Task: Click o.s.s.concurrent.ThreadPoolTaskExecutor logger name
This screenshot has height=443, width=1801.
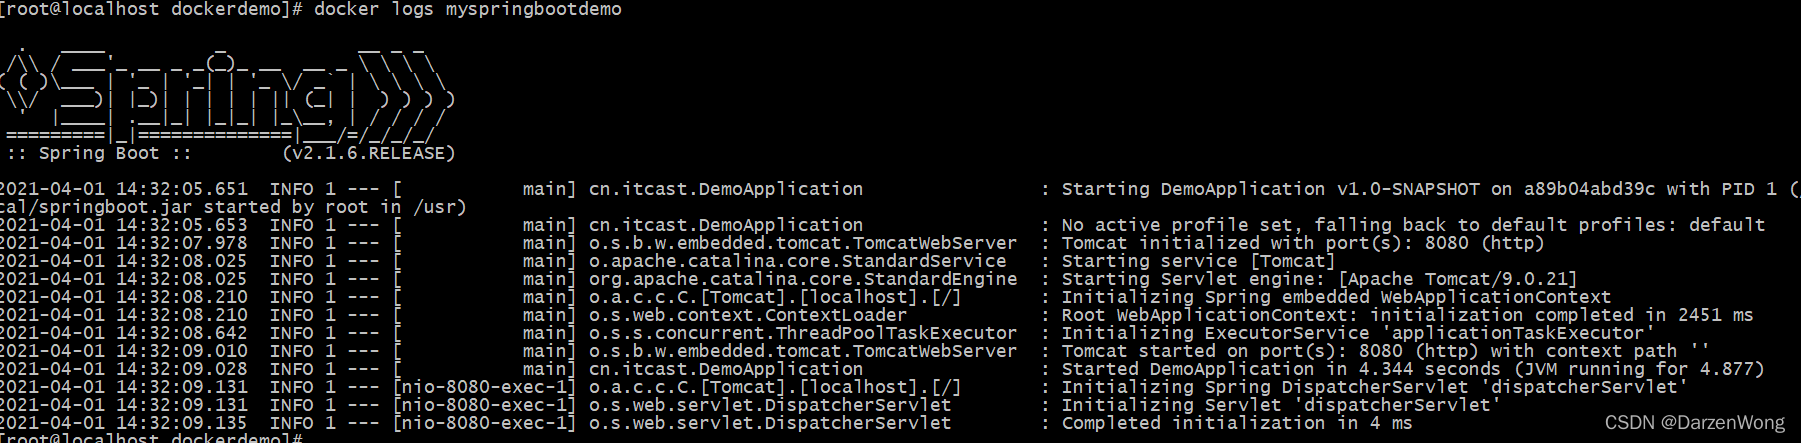Action: pos(803,333)
